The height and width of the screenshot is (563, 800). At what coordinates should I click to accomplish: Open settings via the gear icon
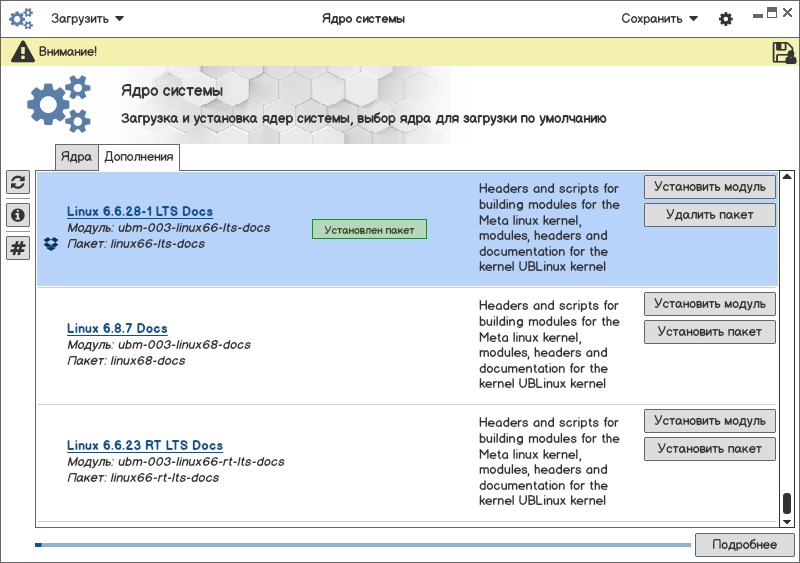726,19
